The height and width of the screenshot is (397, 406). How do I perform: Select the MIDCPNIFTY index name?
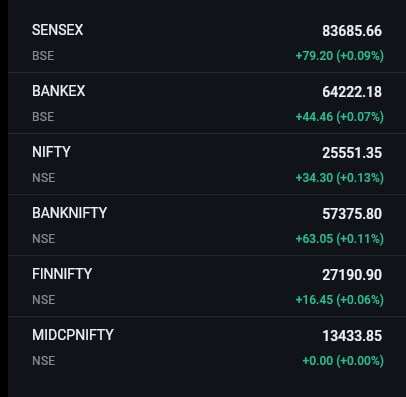pyautogui.click(x=73, y=335)
